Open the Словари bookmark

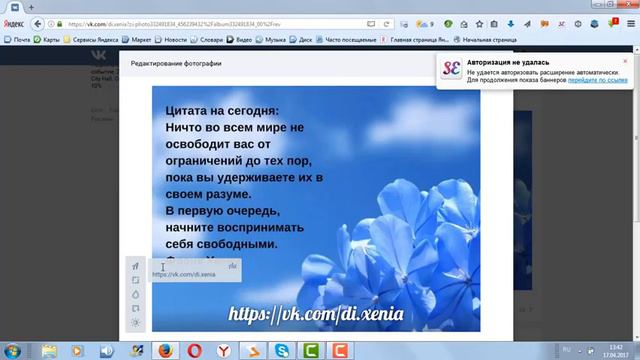point(207,40)
